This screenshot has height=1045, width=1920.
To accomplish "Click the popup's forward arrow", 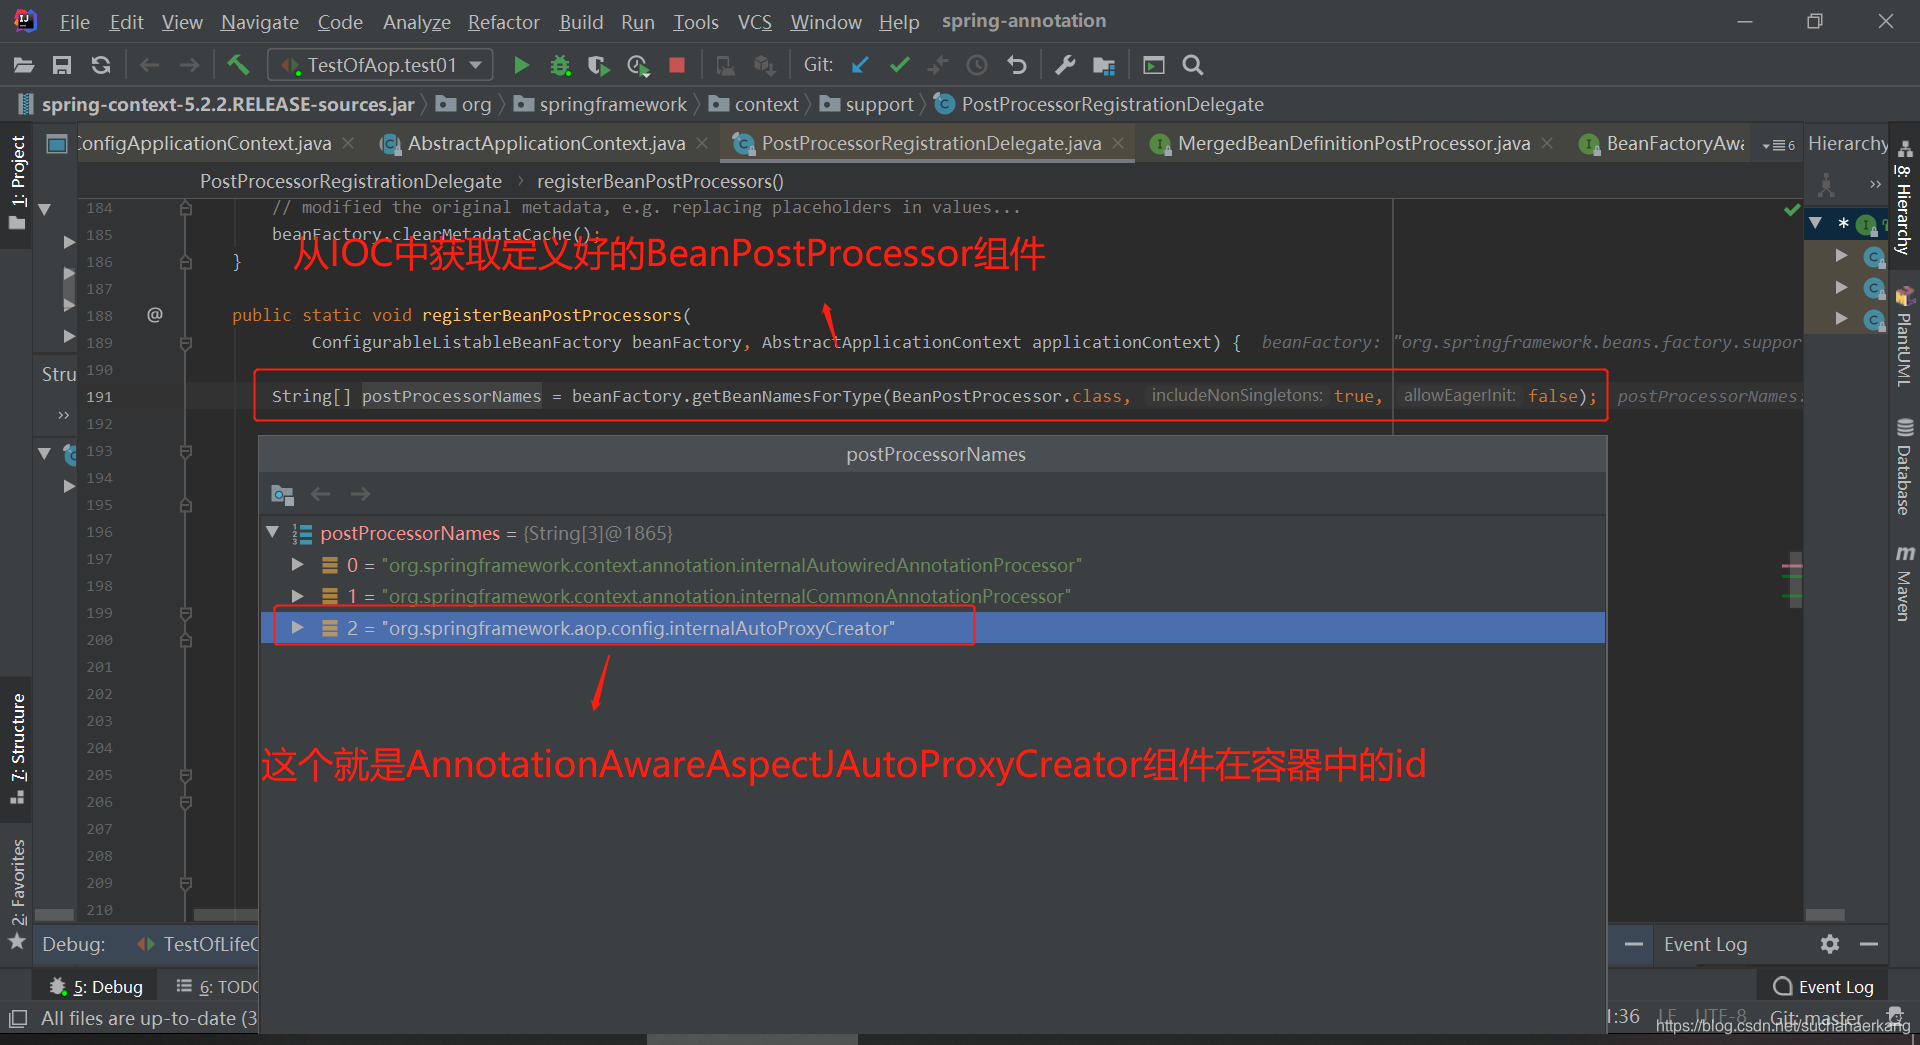I will click(360, 494).
